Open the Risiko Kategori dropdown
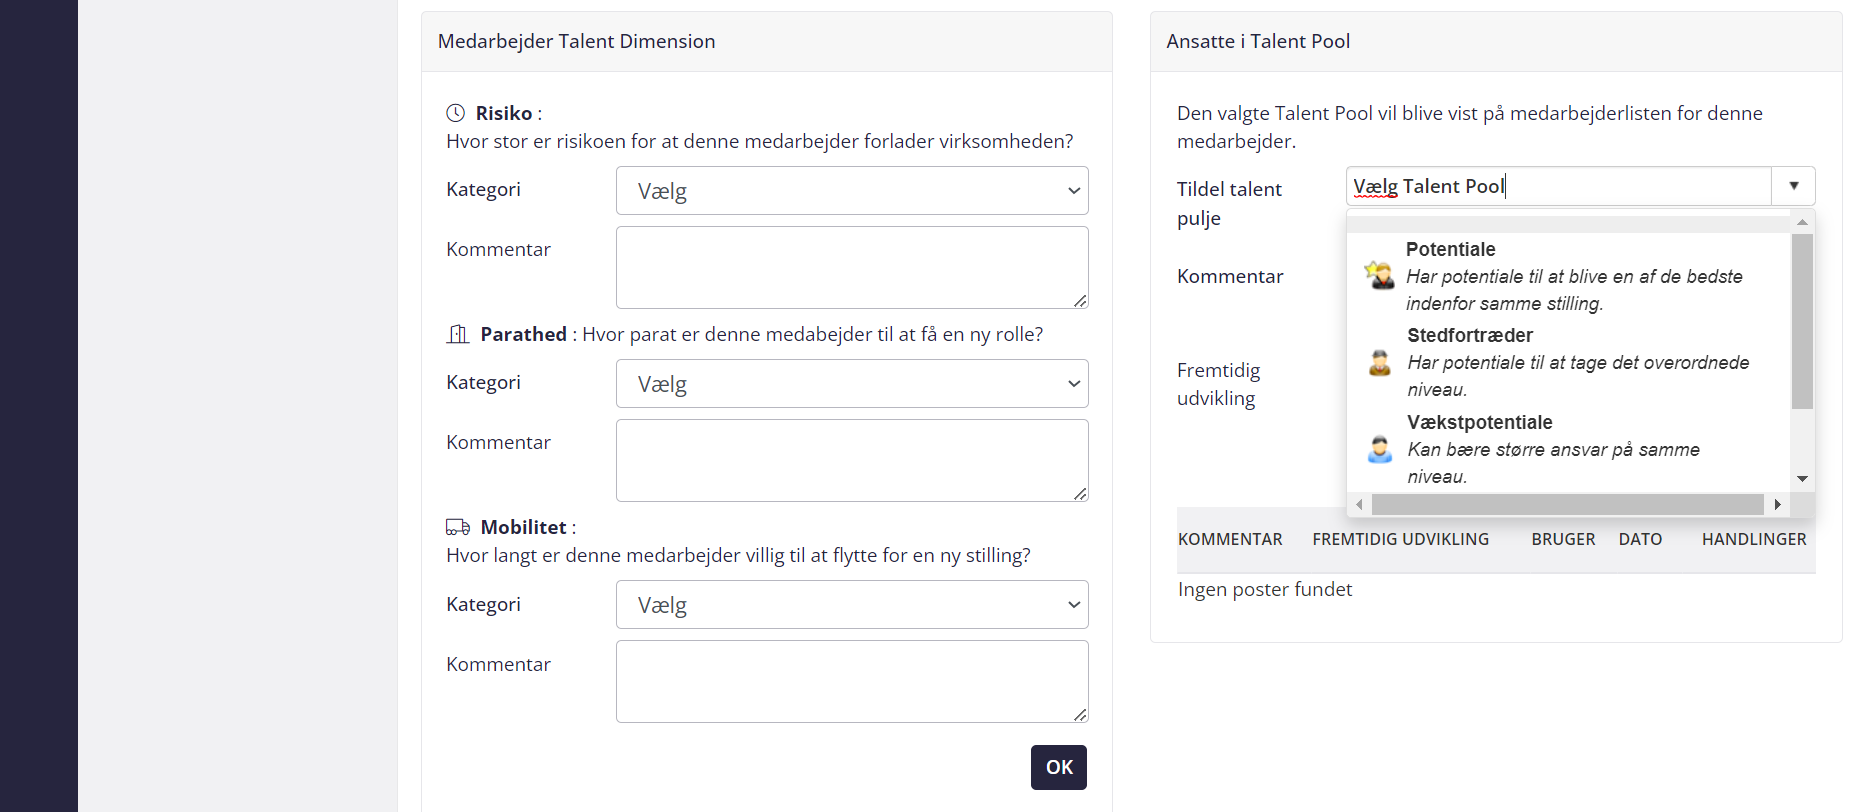This screenshot has width=1862, height=812. [852, 190]
